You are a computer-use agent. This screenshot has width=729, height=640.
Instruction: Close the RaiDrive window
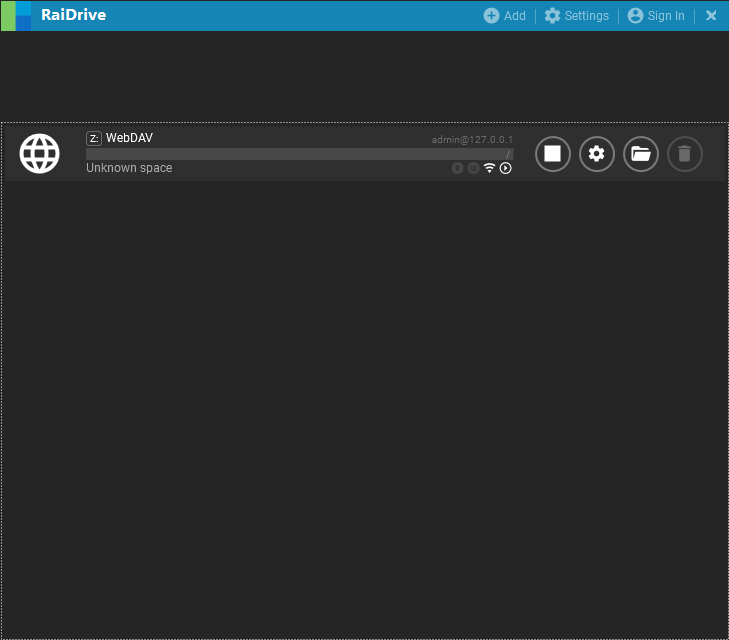tap(711, 16)
